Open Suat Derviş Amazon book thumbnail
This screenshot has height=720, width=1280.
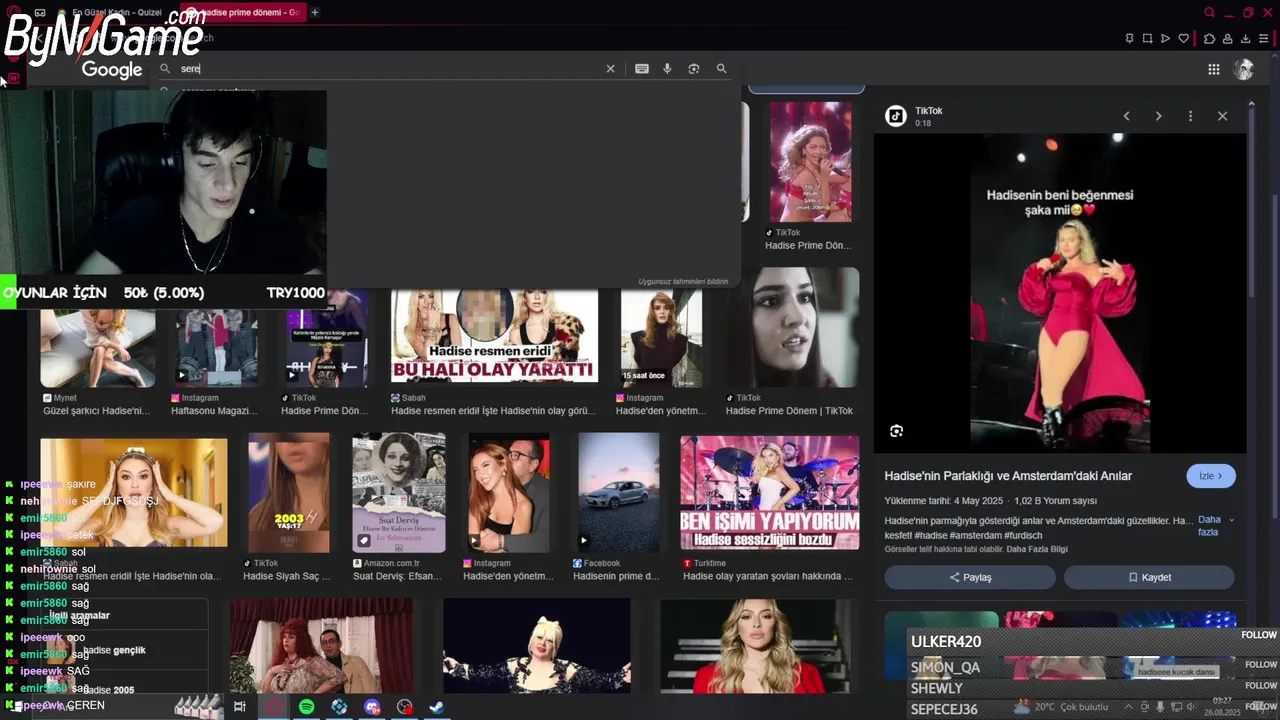point(399,492)
